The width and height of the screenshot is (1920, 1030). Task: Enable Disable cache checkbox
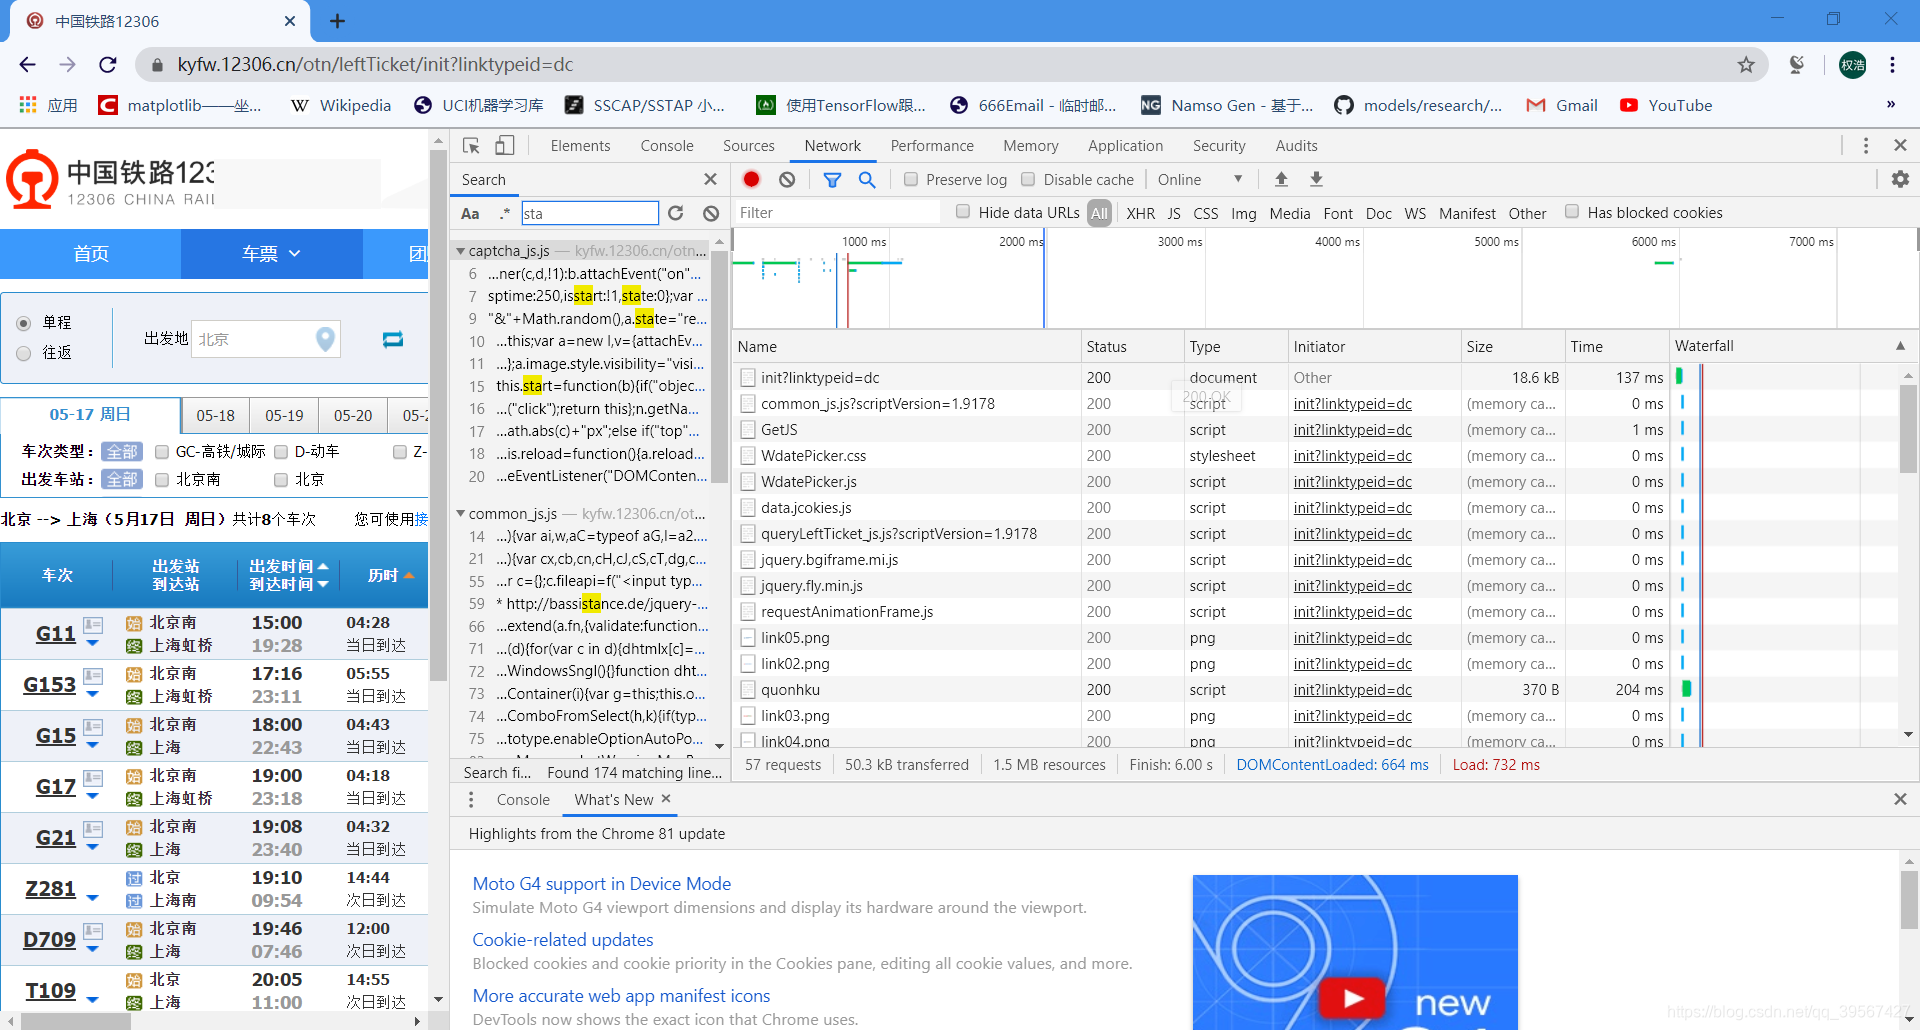click(1028, 179)
